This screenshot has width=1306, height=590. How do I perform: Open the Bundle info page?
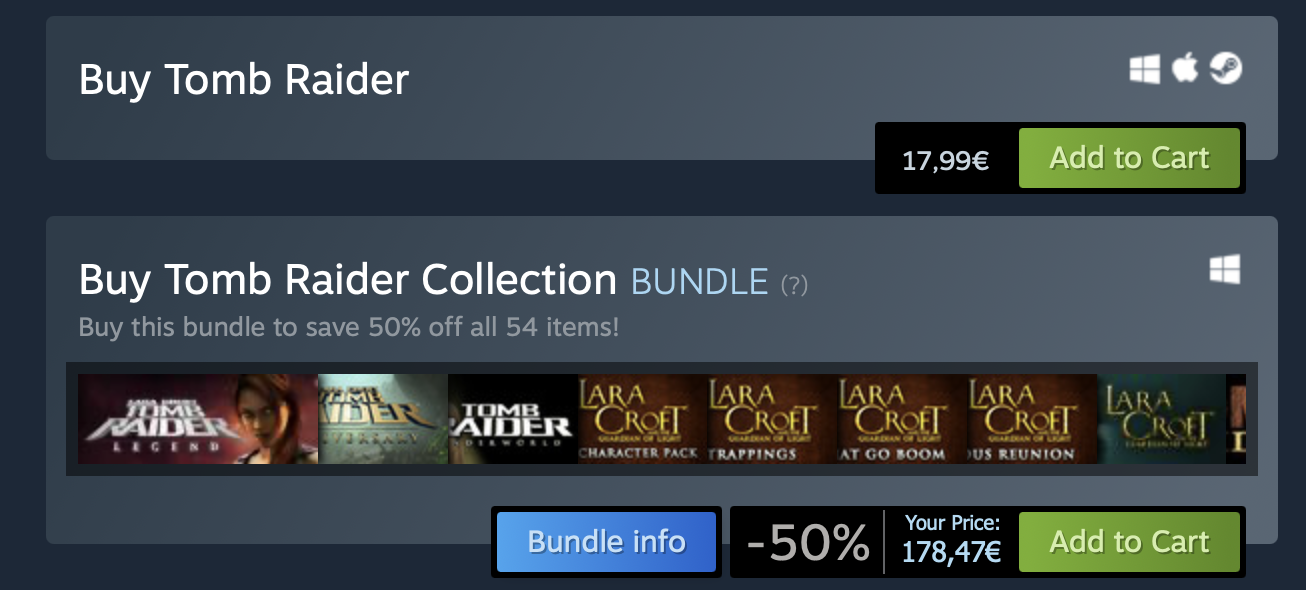(x=606, y=542)
